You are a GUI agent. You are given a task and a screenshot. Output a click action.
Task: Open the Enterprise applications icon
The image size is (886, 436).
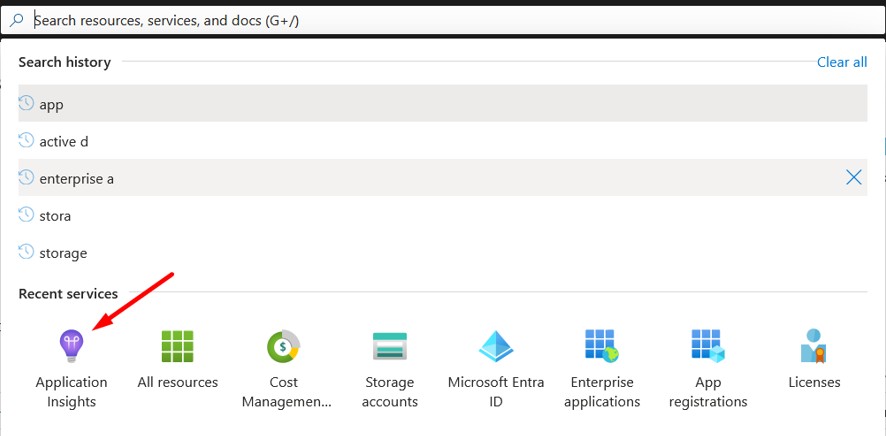pos(602,346)
